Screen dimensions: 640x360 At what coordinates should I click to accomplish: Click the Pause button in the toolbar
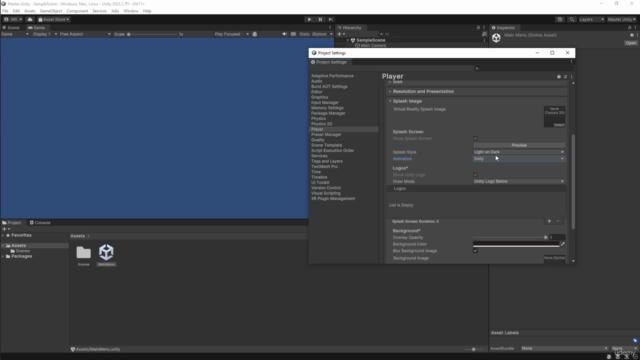(x=320, y=19)
